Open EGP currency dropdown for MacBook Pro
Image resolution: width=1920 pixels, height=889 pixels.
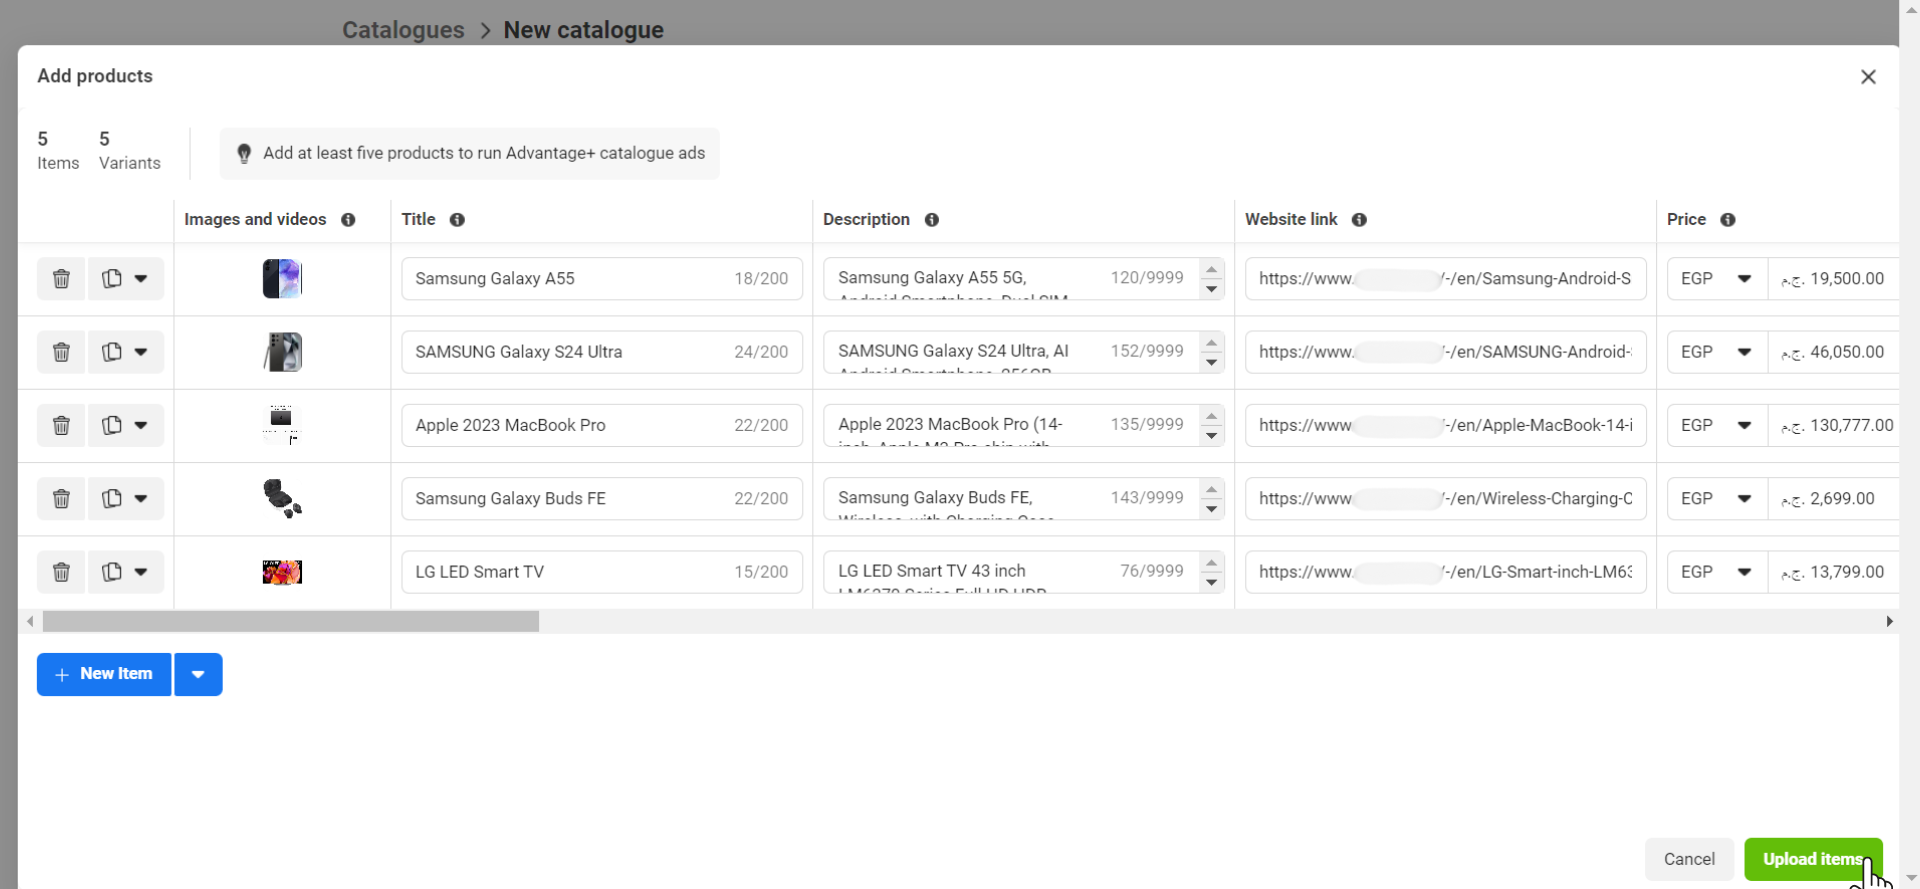(1717, 425)
